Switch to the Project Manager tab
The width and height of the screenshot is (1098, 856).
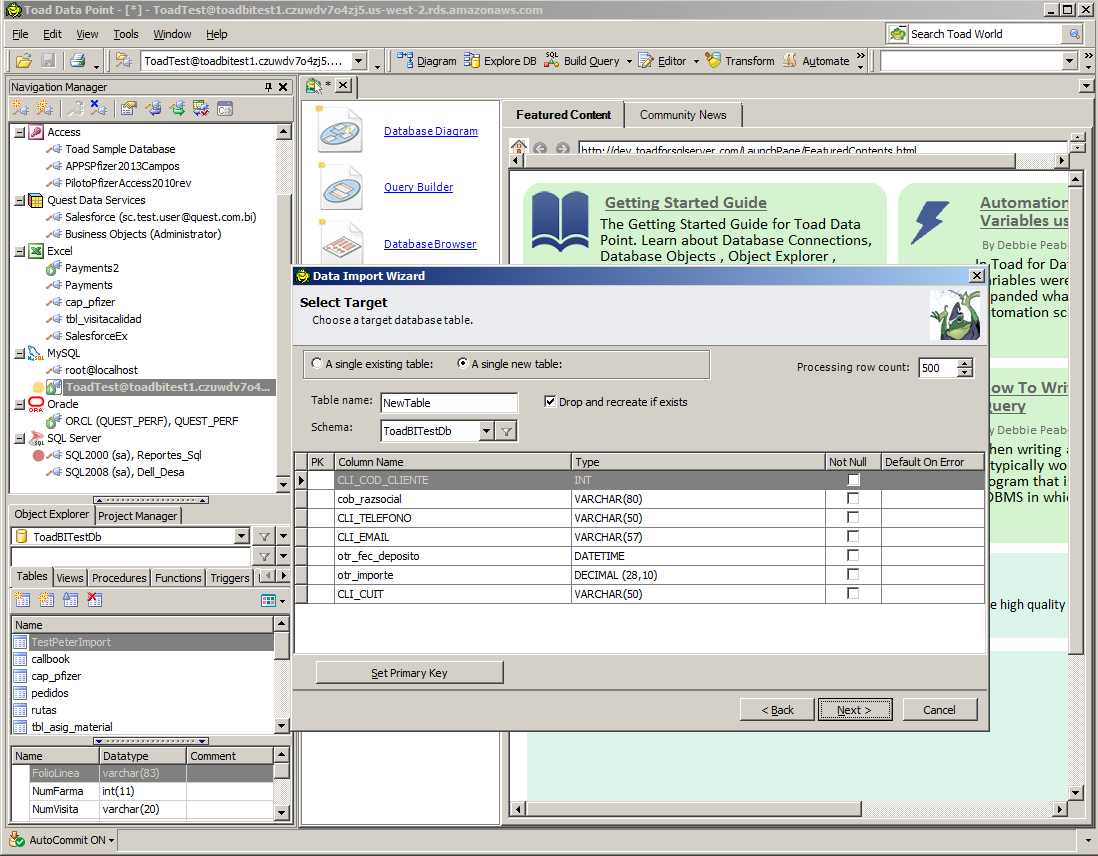coord(138,516)
